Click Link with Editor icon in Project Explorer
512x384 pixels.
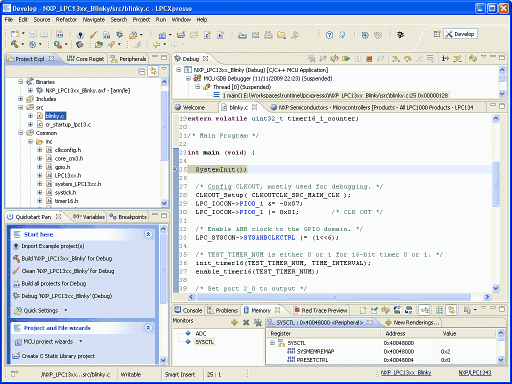[x=153, y=71]
